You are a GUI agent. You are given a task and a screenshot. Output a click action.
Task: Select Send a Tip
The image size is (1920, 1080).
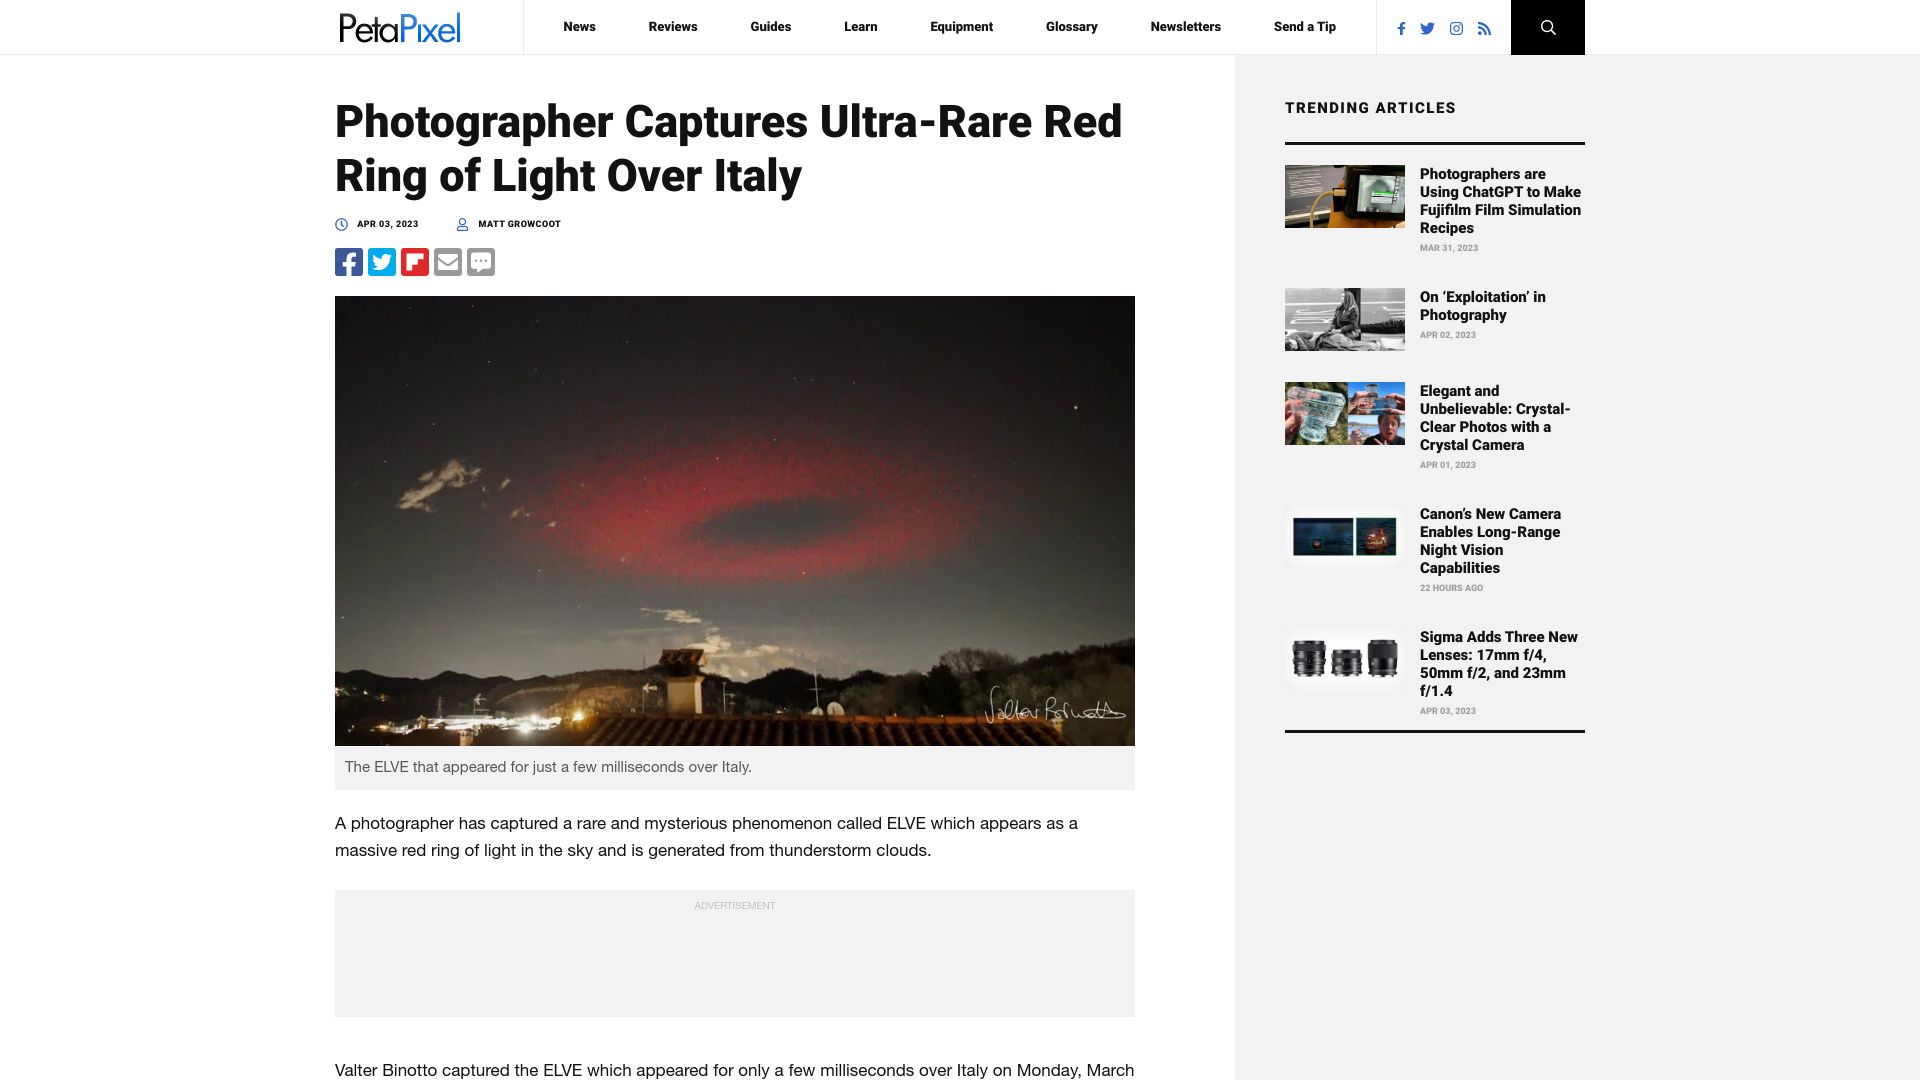click(x=1305, y=27)
